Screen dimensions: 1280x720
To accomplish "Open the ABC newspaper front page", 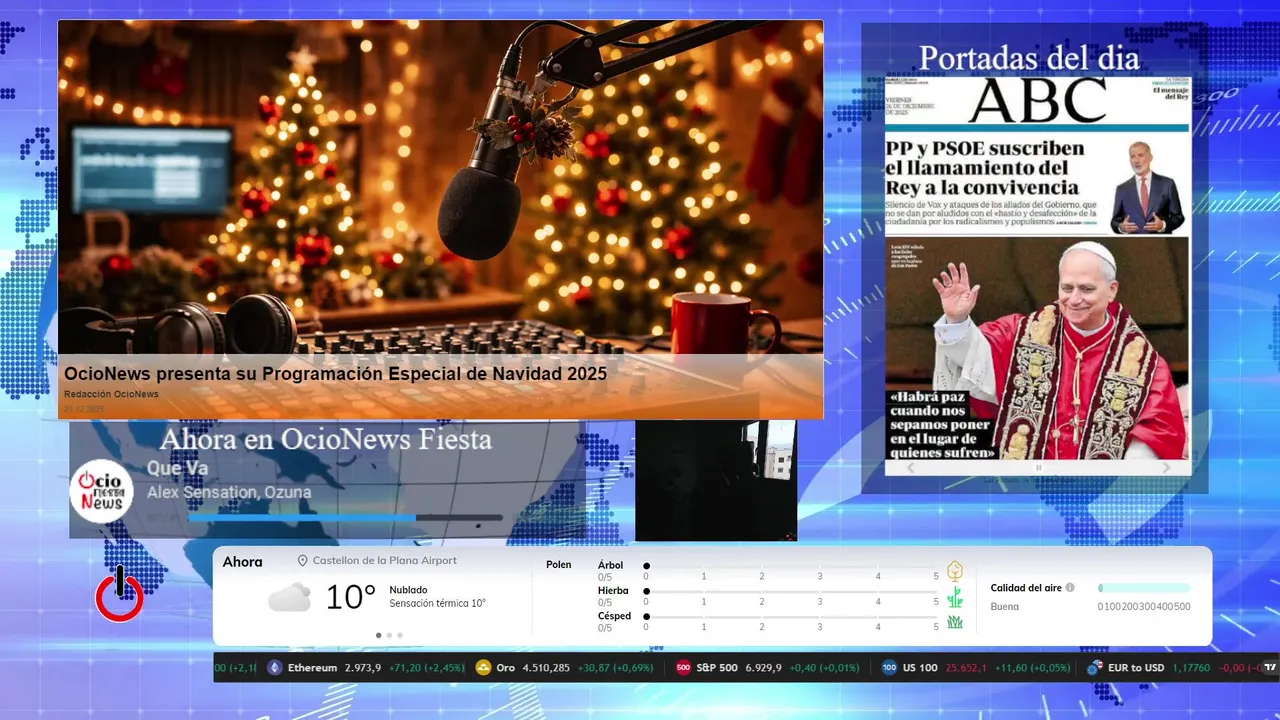I will coord(1037,268).
